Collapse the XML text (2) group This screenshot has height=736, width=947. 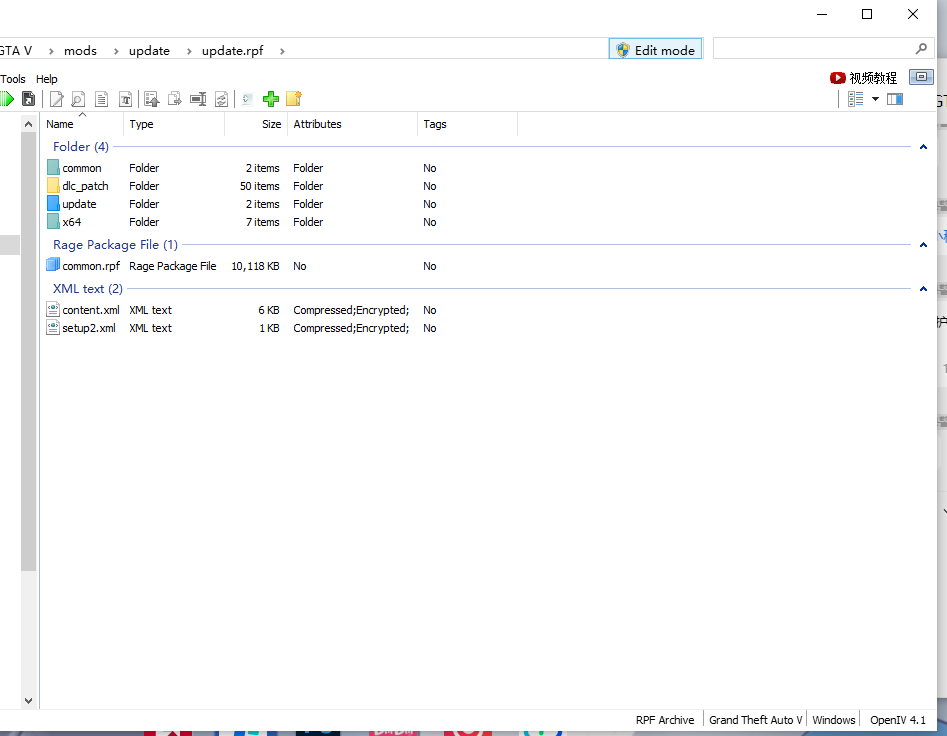[x=923, y=289]
